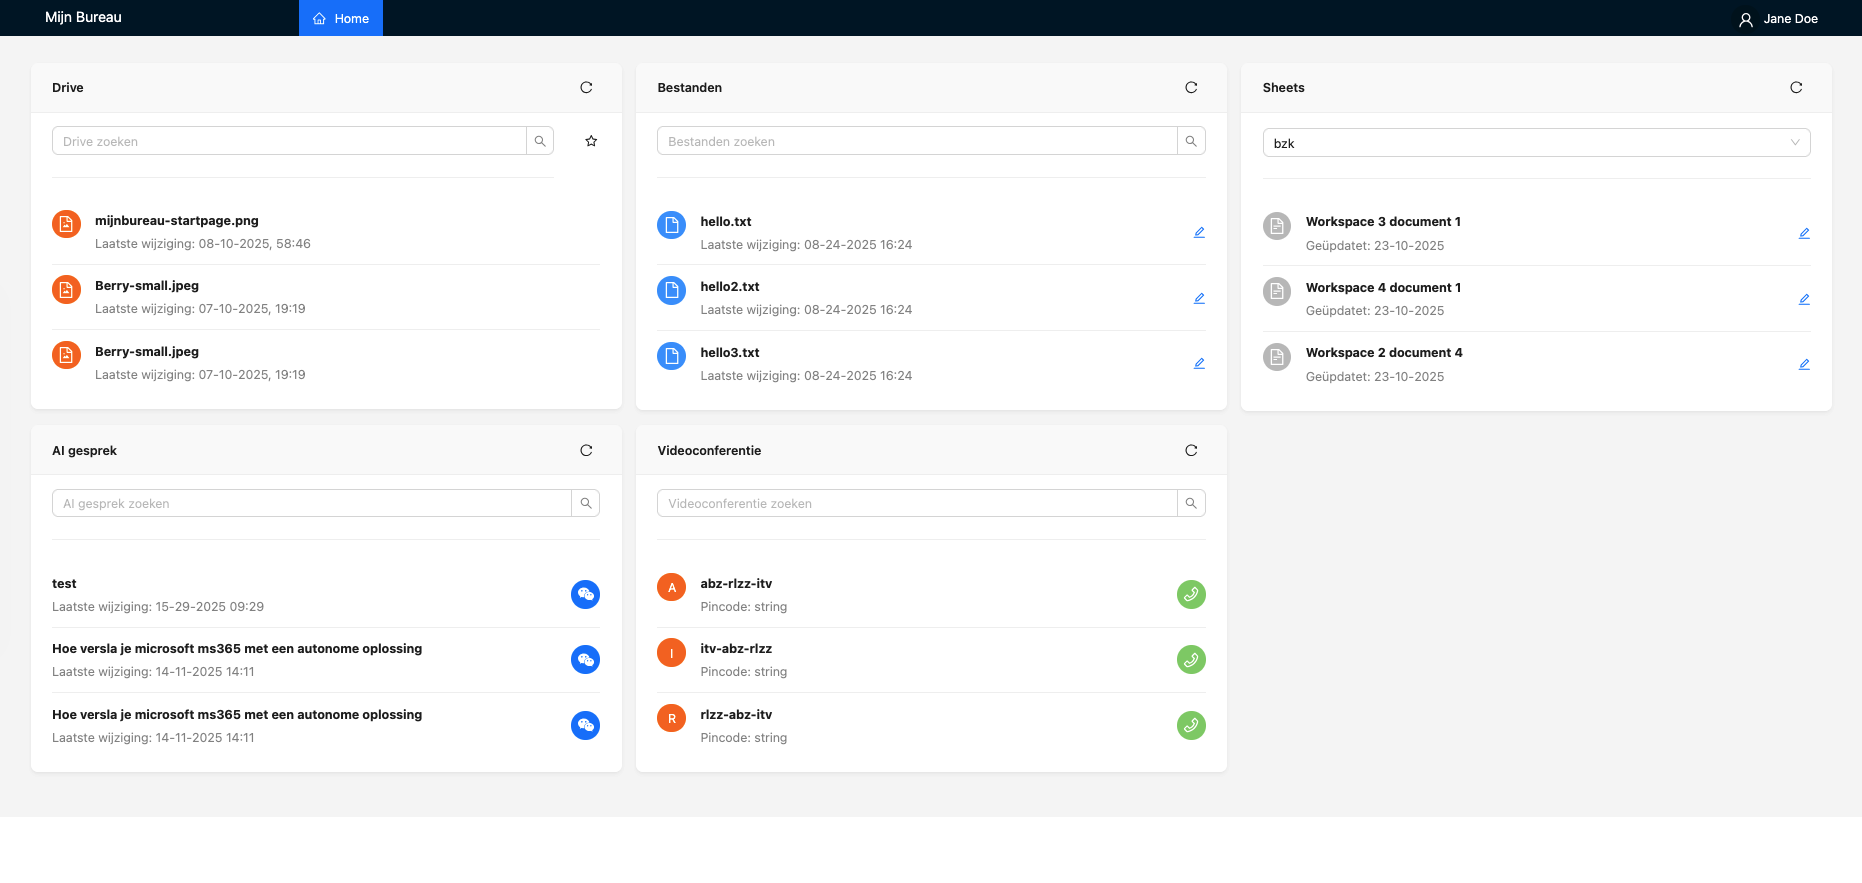Screen dimensions: 1862x883
Task: Click the Drive panel heading
Action: [68, 88]
